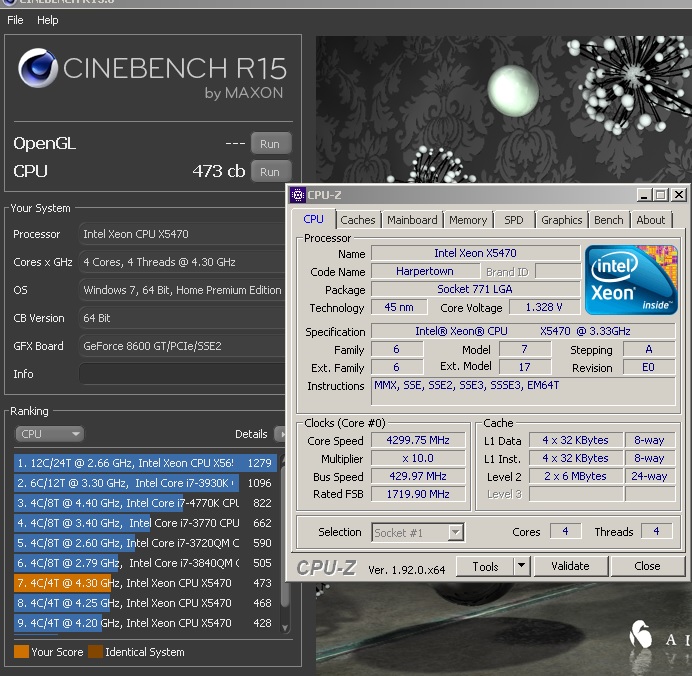The image size is (692, 676).
Task: Switch to the Bench tab in CPU-Z
Action: pos(609,220)
